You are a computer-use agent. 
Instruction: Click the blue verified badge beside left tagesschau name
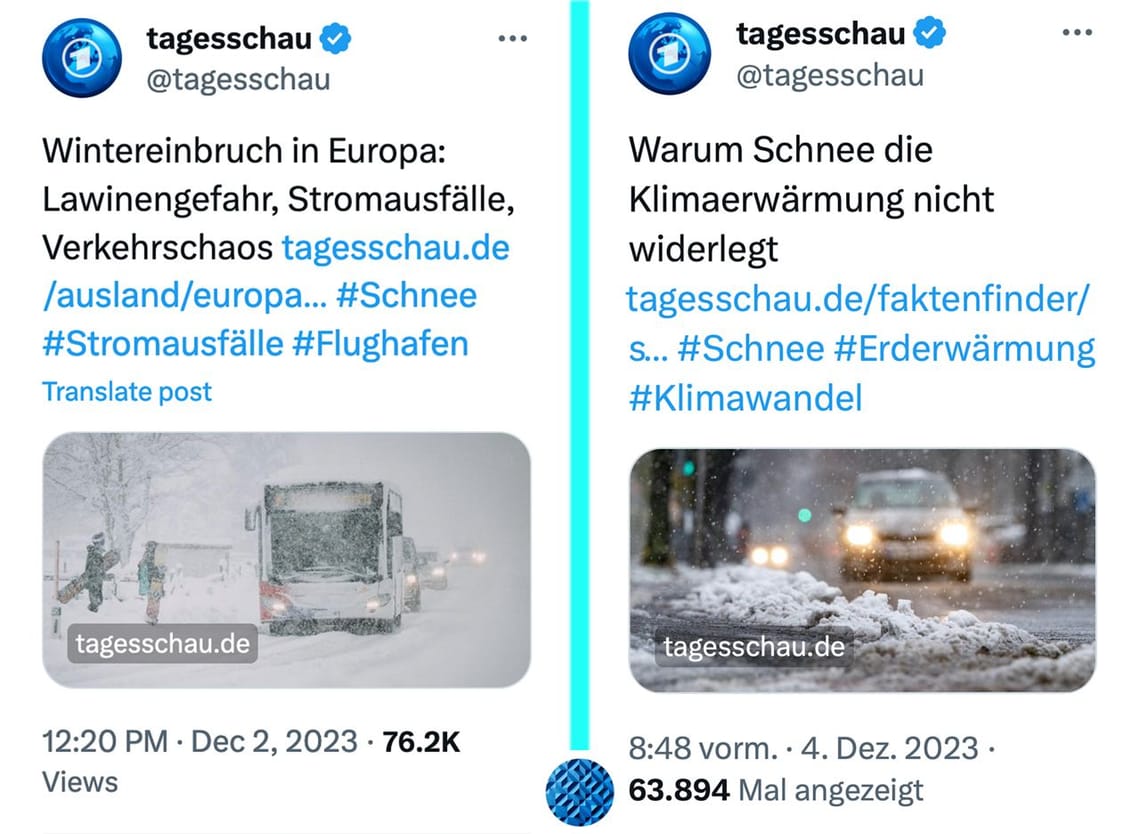click(334, 37)
